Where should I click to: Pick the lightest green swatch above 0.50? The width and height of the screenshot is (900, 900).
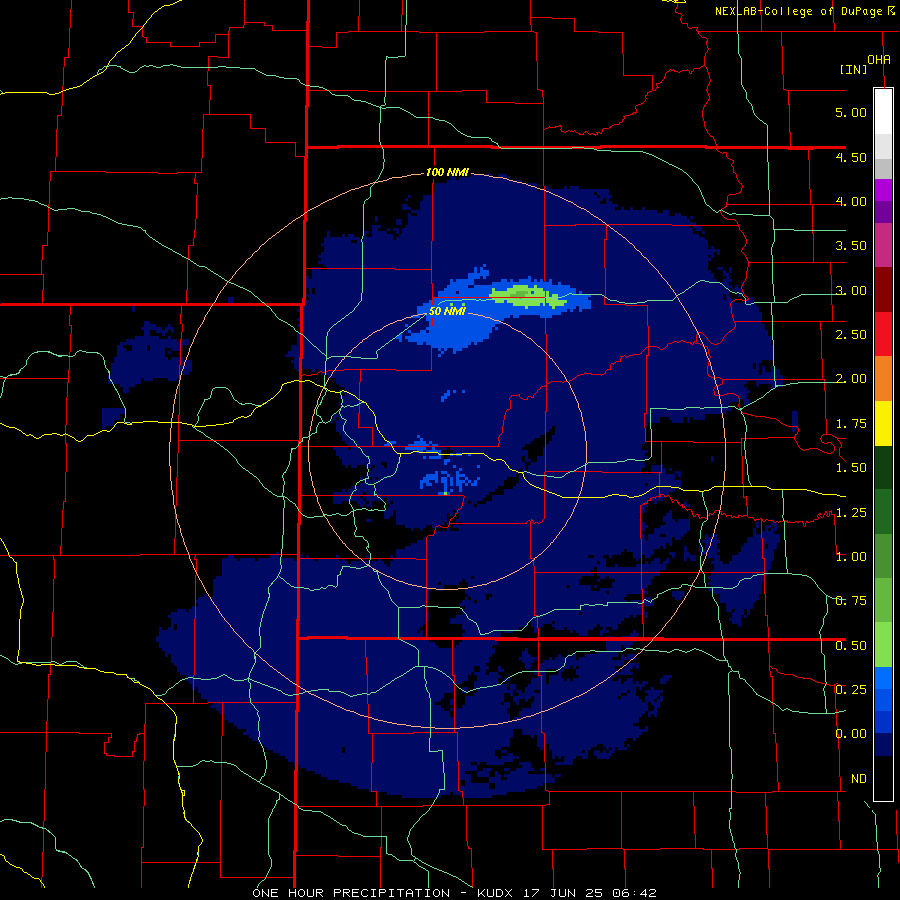tap(883, 645)
